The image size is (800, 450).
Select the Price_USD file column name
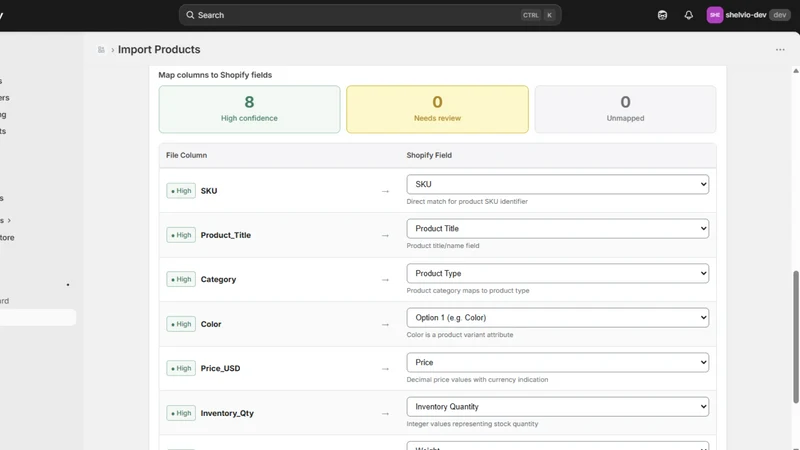[220, 368]
